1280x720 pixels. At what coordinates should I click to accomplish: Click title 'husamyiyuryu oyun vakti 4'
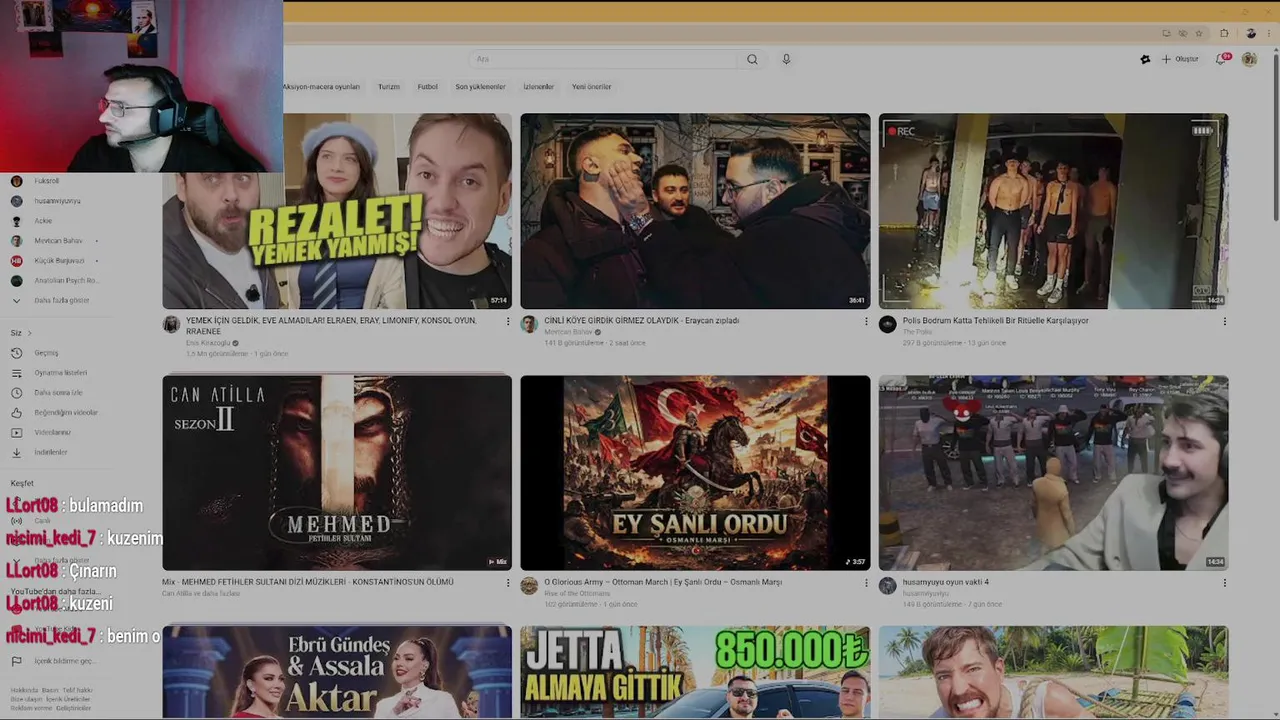tap(945, 582)
